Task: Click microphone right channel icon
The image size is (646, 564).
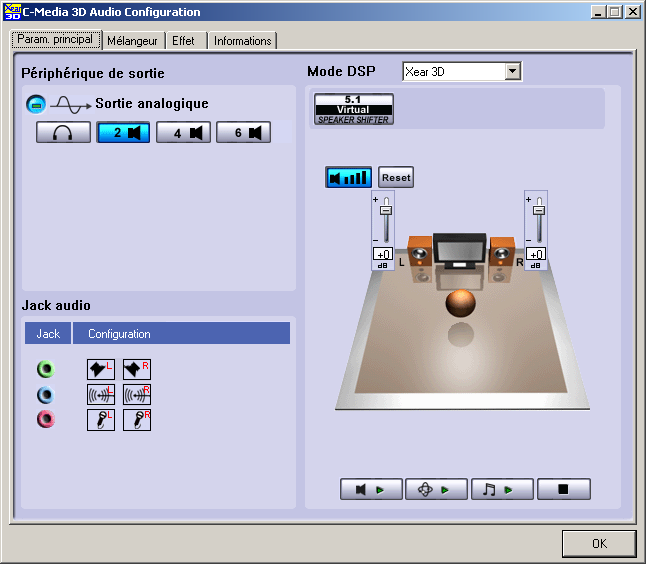Action: click(x=137, y=420)
